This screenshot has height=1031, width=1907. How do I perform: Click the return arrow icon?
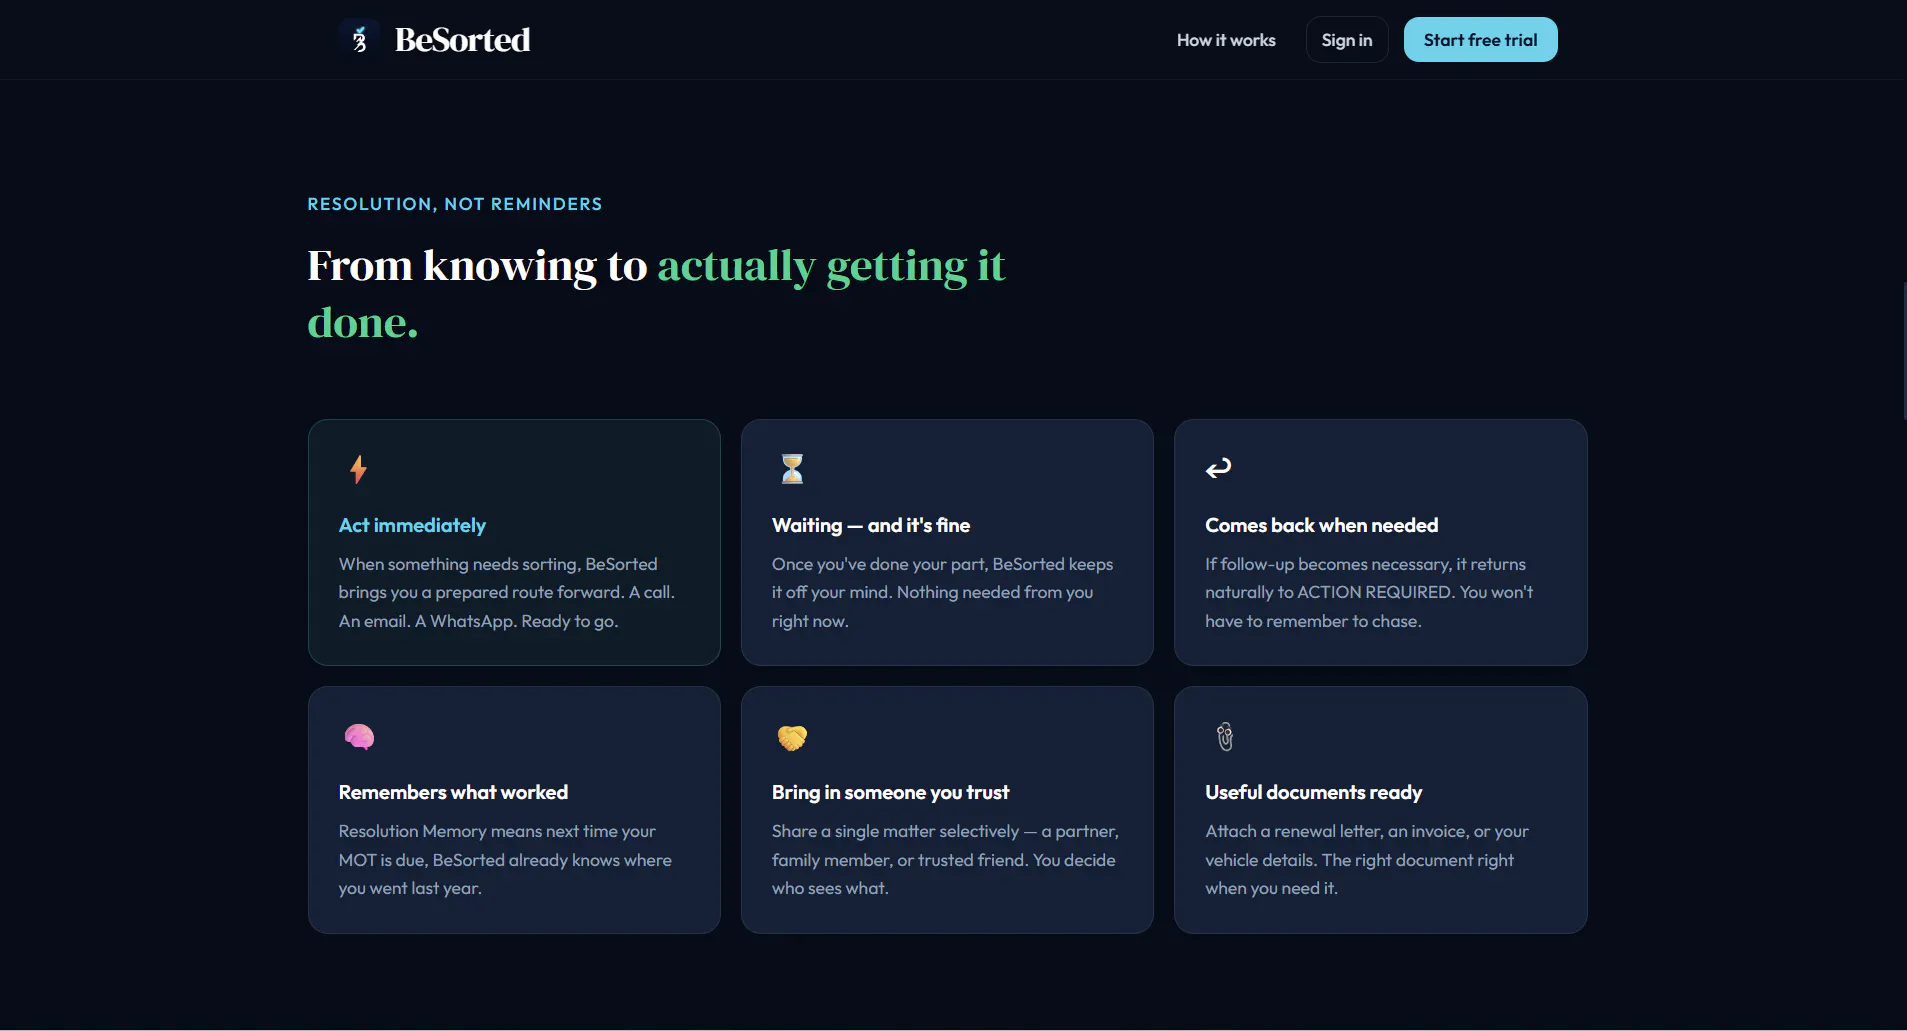1218,468
